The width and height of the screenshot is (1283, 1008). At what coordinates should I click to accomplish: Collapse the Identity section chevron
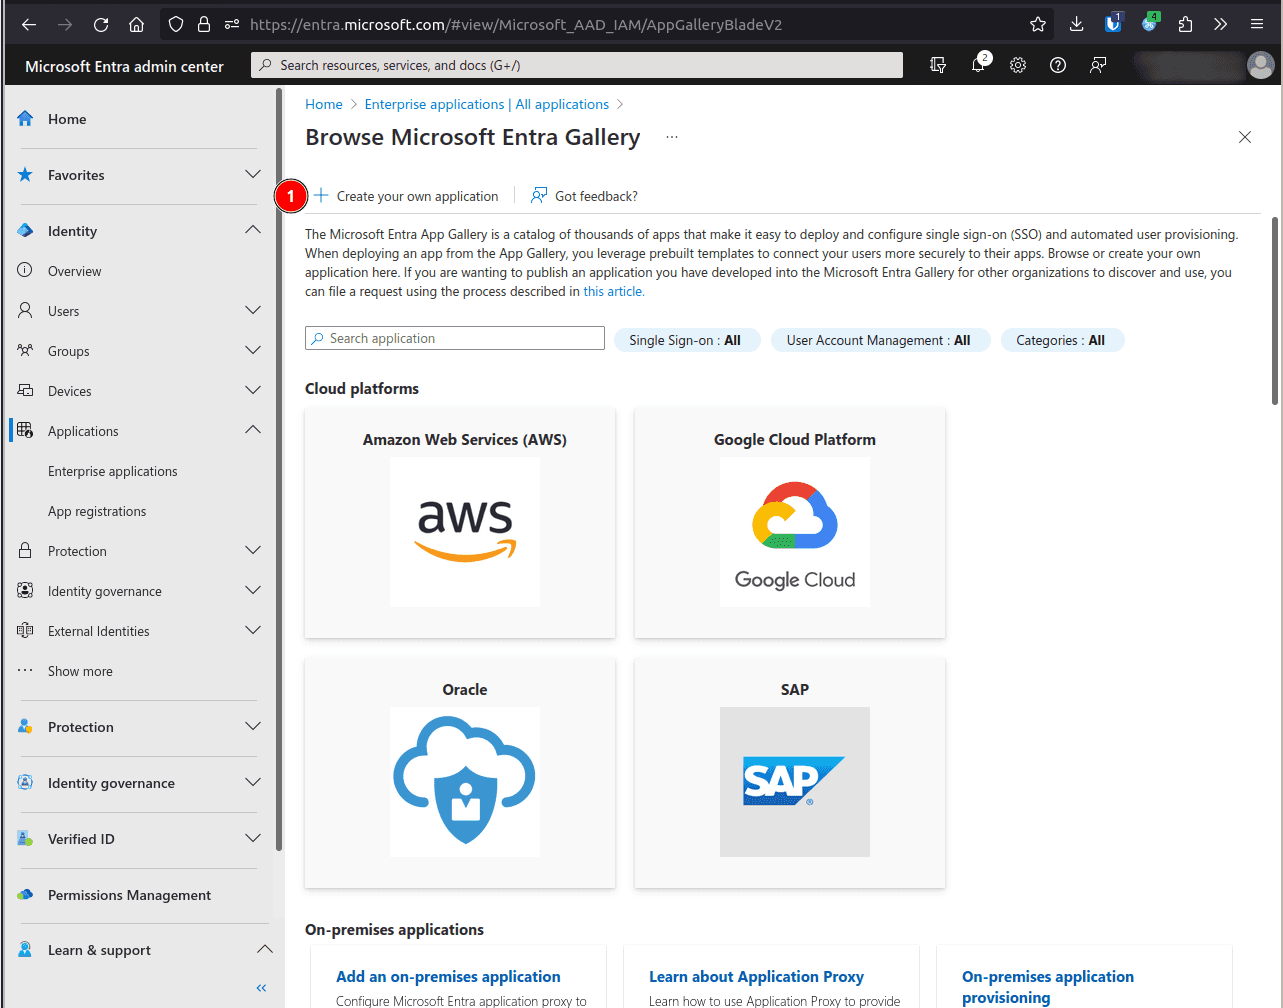(253, 230)
